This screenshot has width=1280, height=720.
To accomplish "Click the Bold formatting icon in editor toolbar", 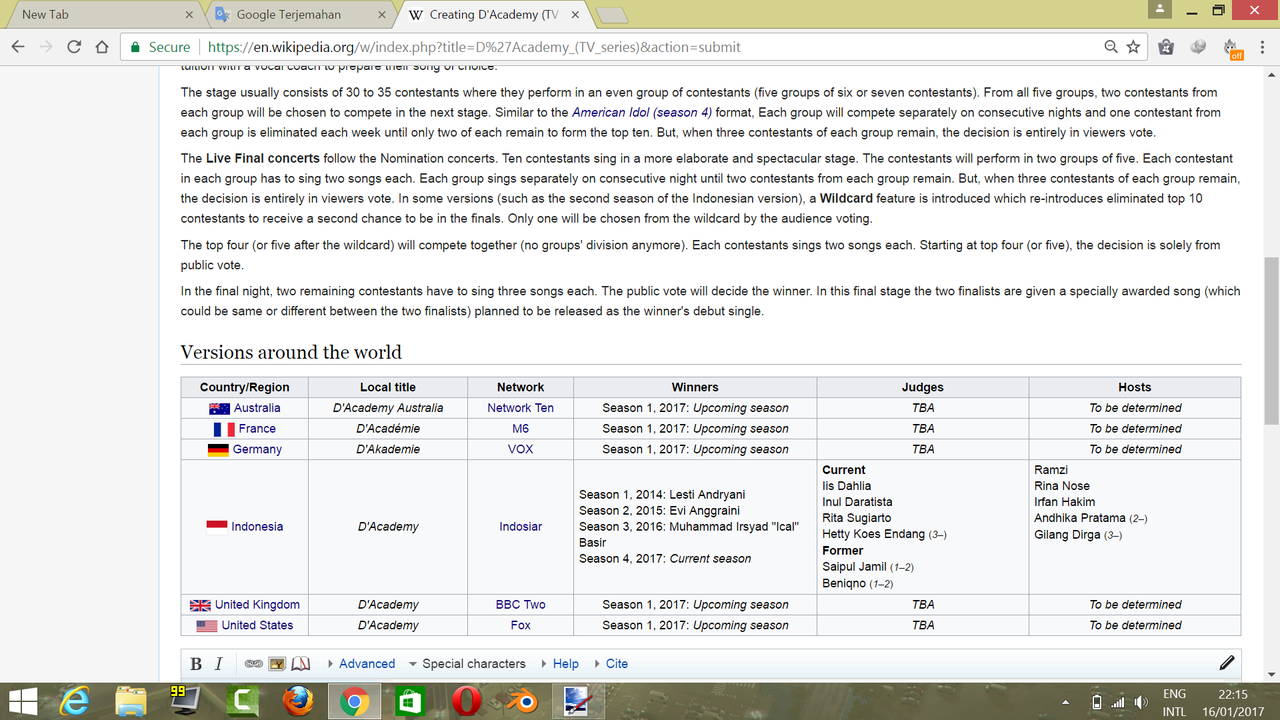I will (x=196, y=664).
